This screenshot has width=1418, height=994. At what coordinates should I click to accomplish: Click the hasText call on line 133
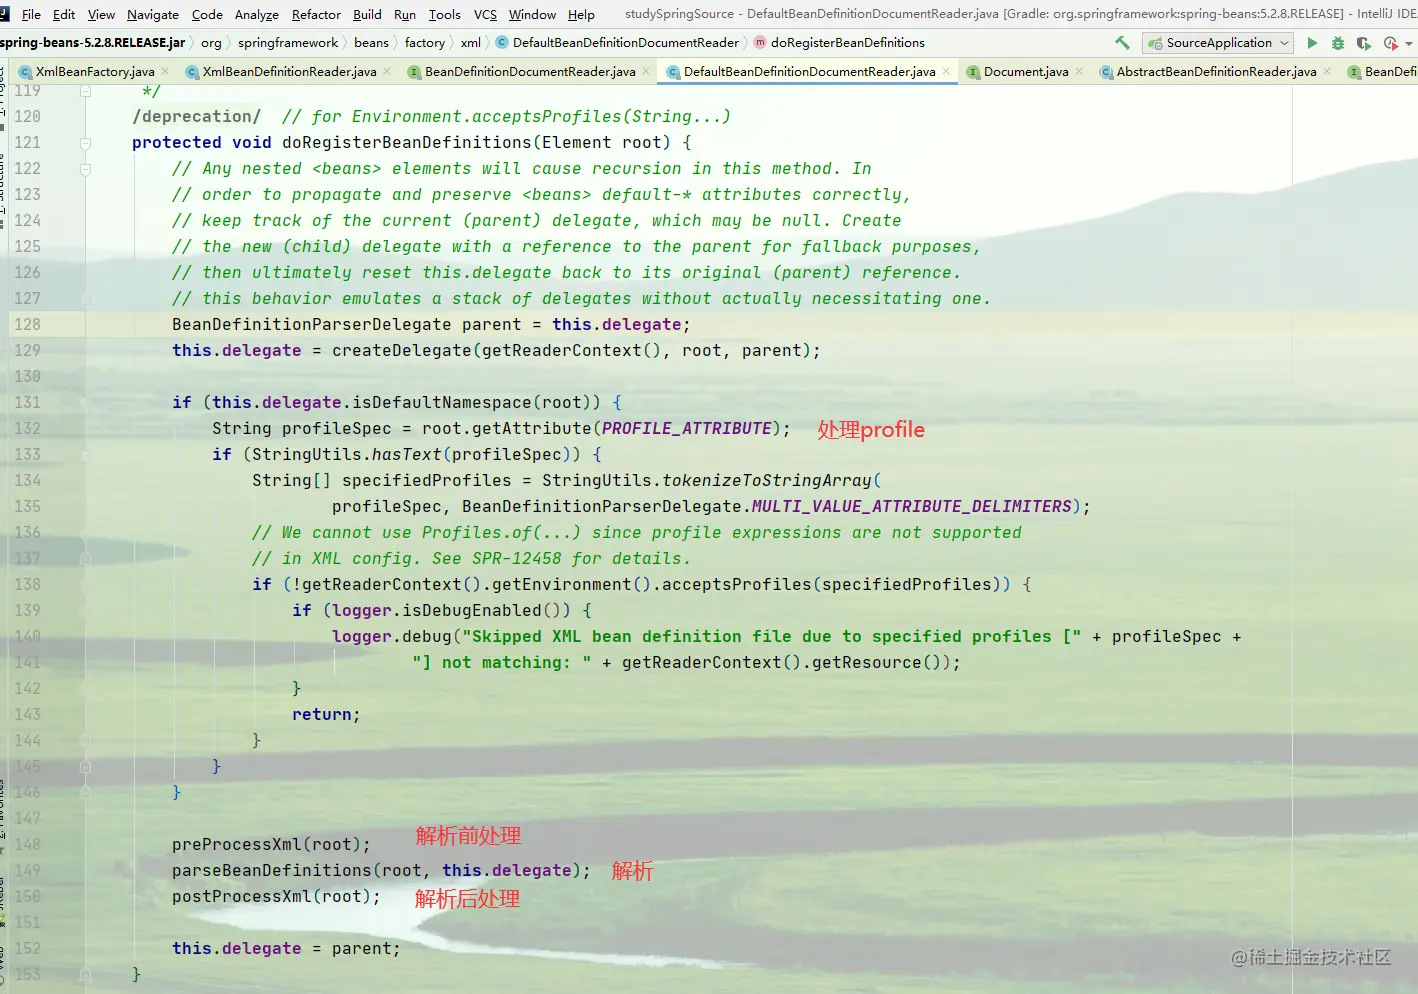point(406,454)
